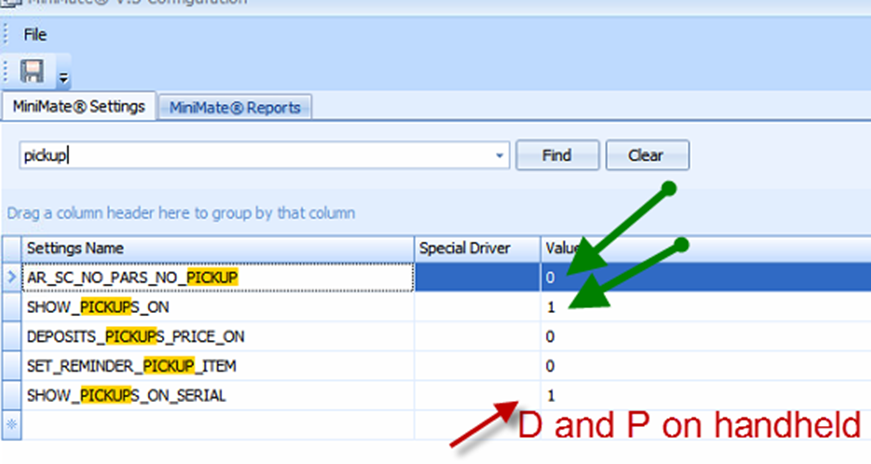Viewport: 871px width, 464px height.
Task: Select the DEPOSITS_PICKUPS_PRICE_ON setting
Action: click(x=218, y=336)
